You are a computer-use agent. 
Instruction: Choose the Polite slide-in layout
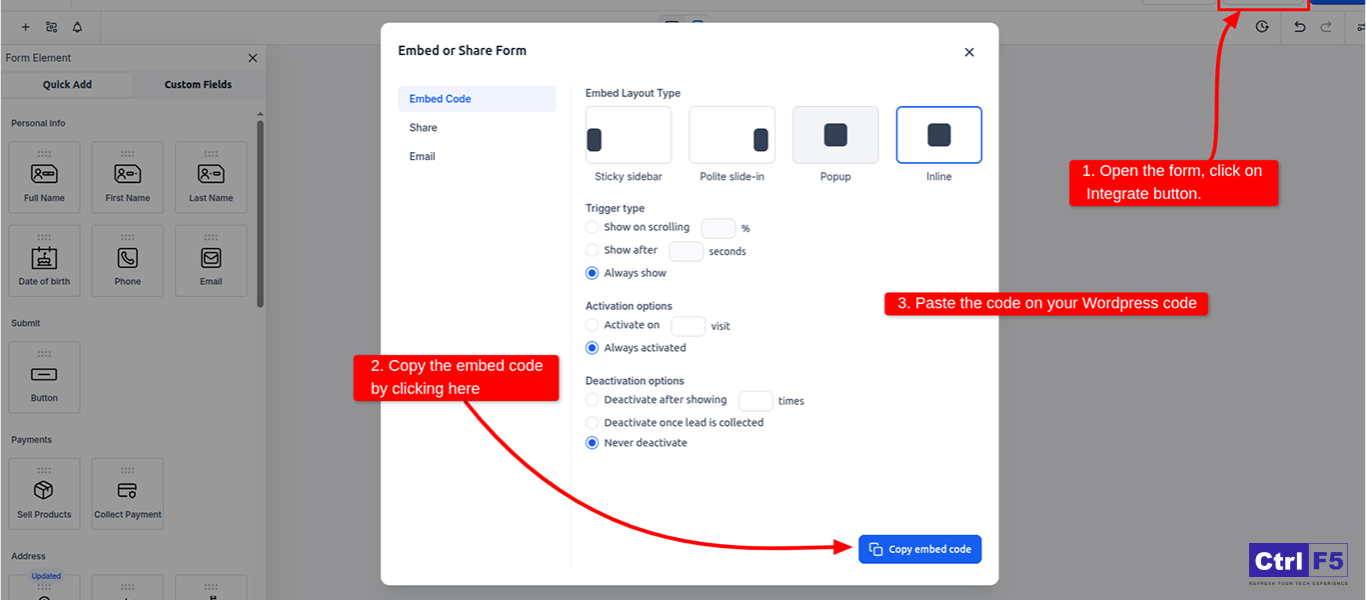point(732,135)
